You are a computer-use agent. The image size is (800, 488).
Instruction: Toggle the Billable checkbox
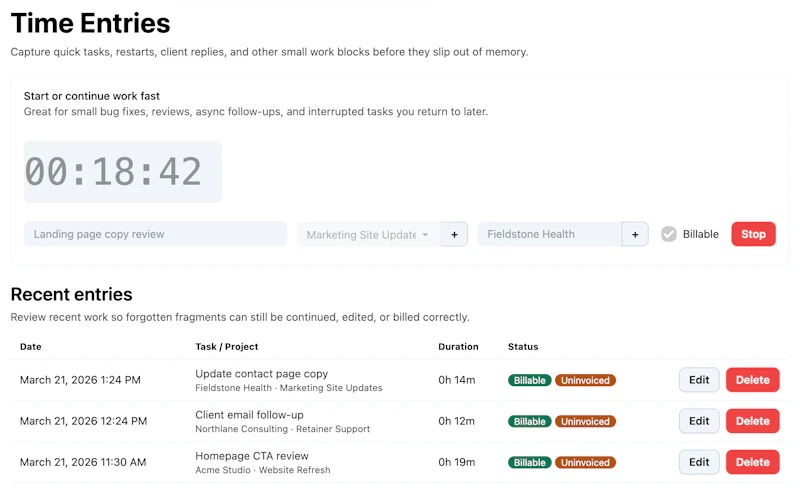pos(668,234)
